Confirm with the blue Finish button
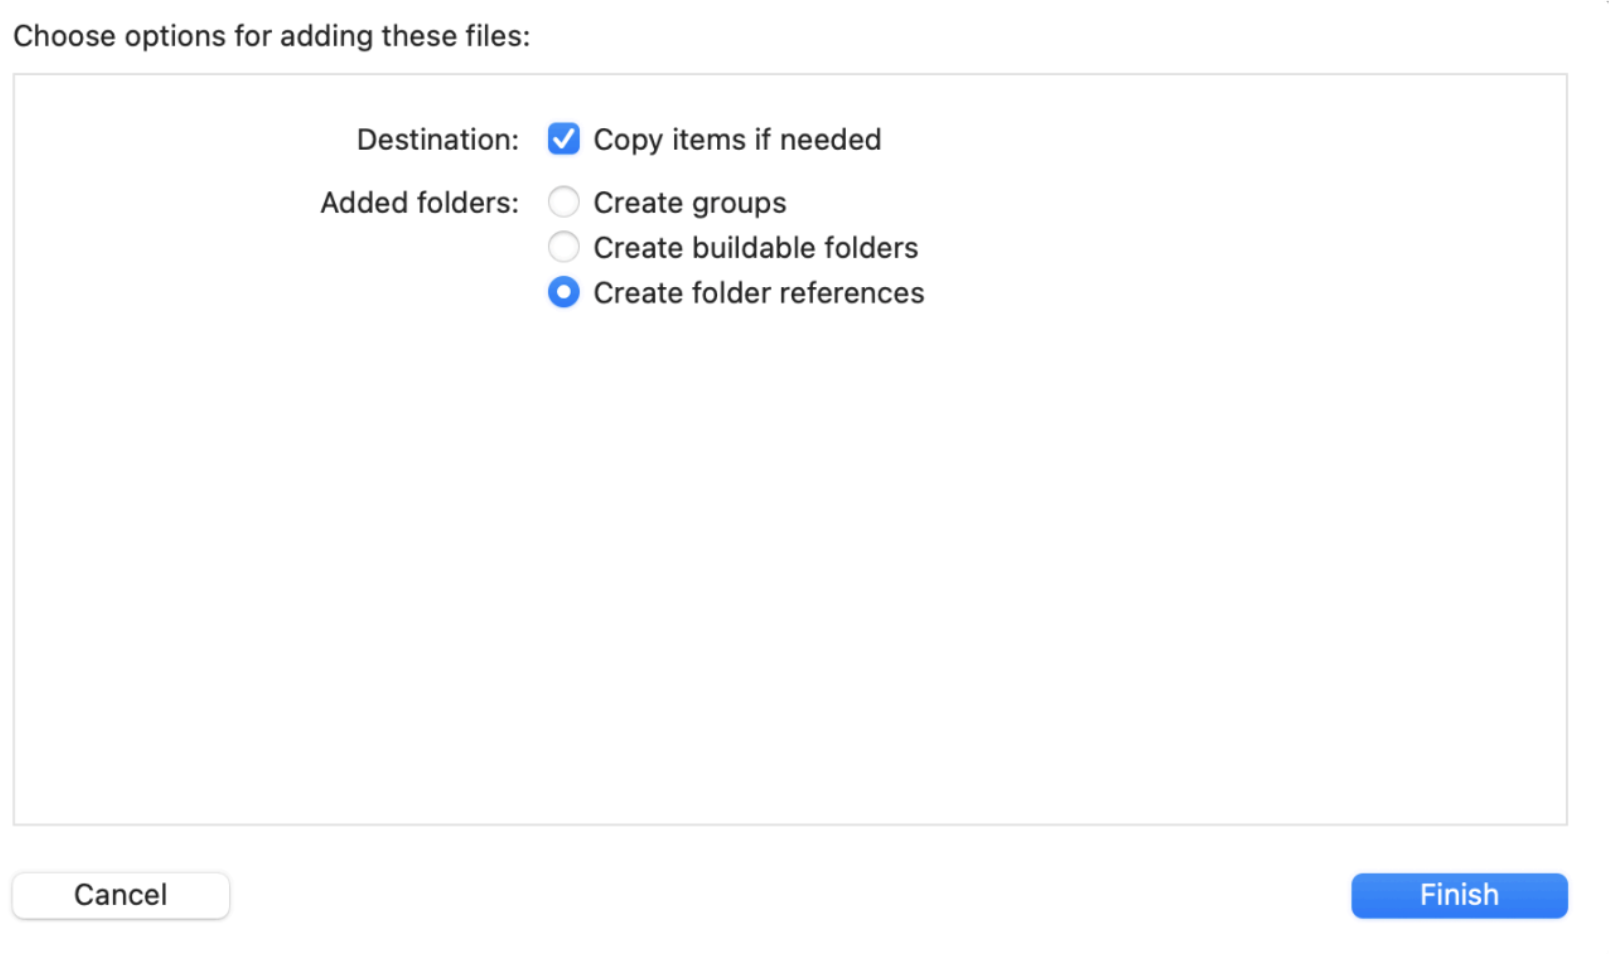The height and width of the screenshot is (954, 1614). (x=1459, y=895)
